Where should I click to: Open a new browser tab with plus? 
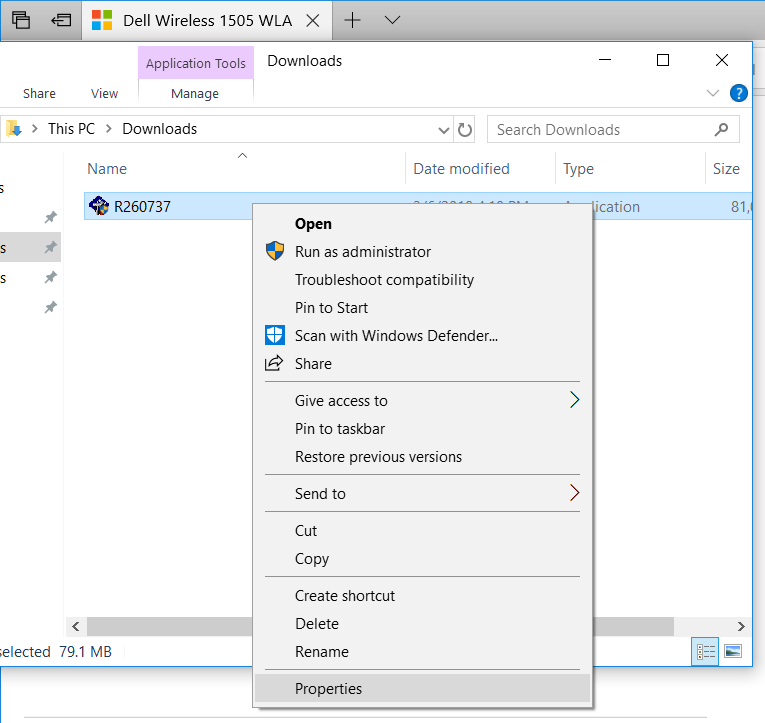352,20
